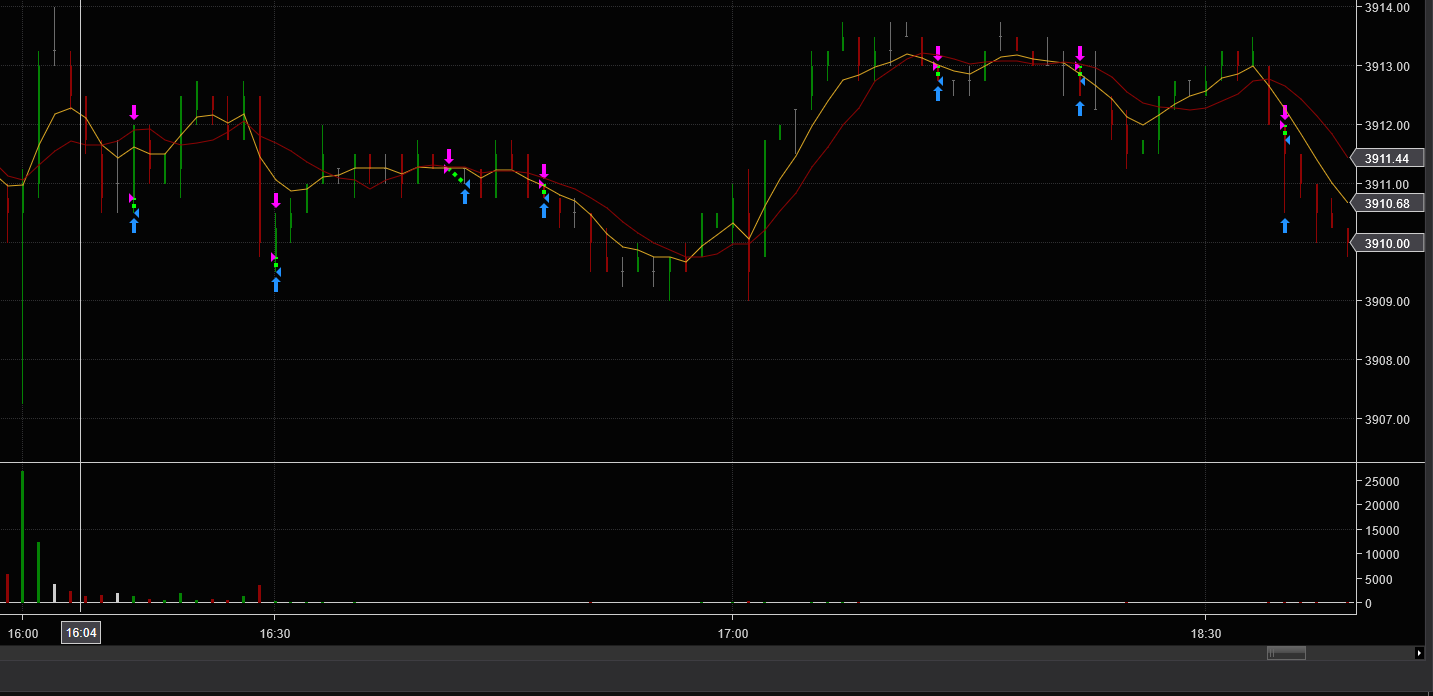
Task: Click the horizontal scrollbar thumb
Action: (x=1286, y=653)
